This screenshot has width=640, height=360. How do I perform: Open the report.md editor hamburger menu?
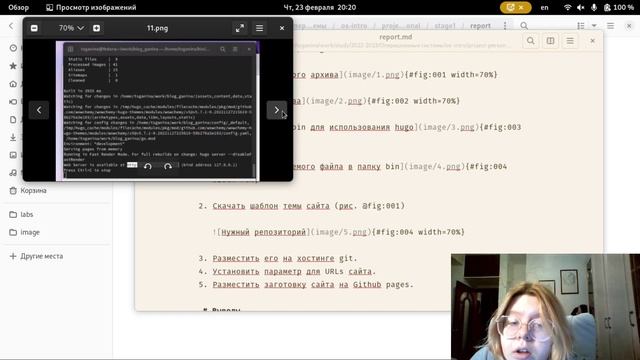click(x=570, y=41)
